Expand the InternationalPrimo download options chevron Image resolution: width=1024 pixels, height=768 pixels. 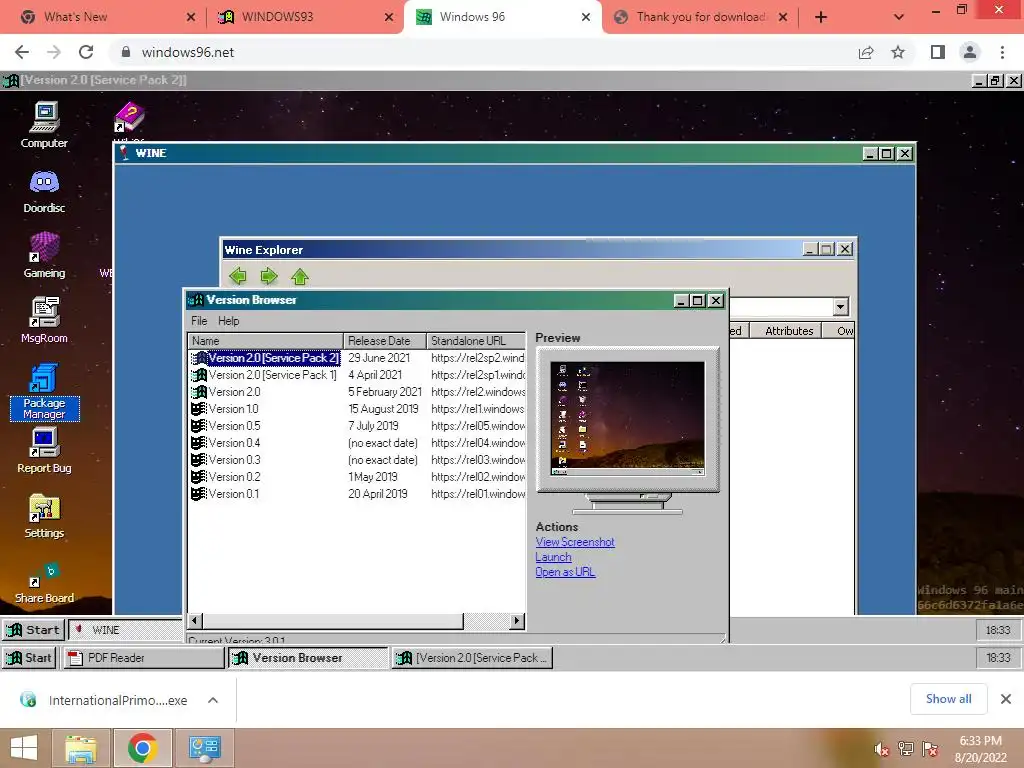[213, 700]
